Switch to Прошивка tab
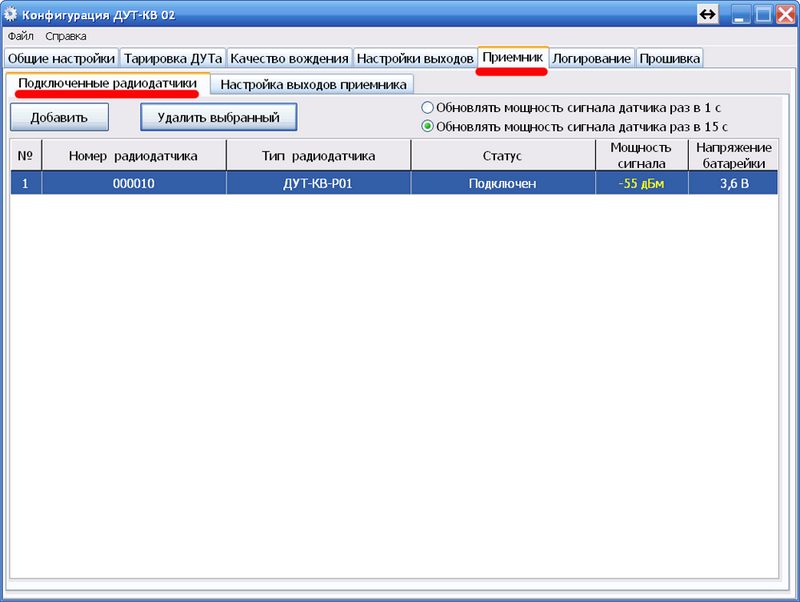 click(669, 58)
